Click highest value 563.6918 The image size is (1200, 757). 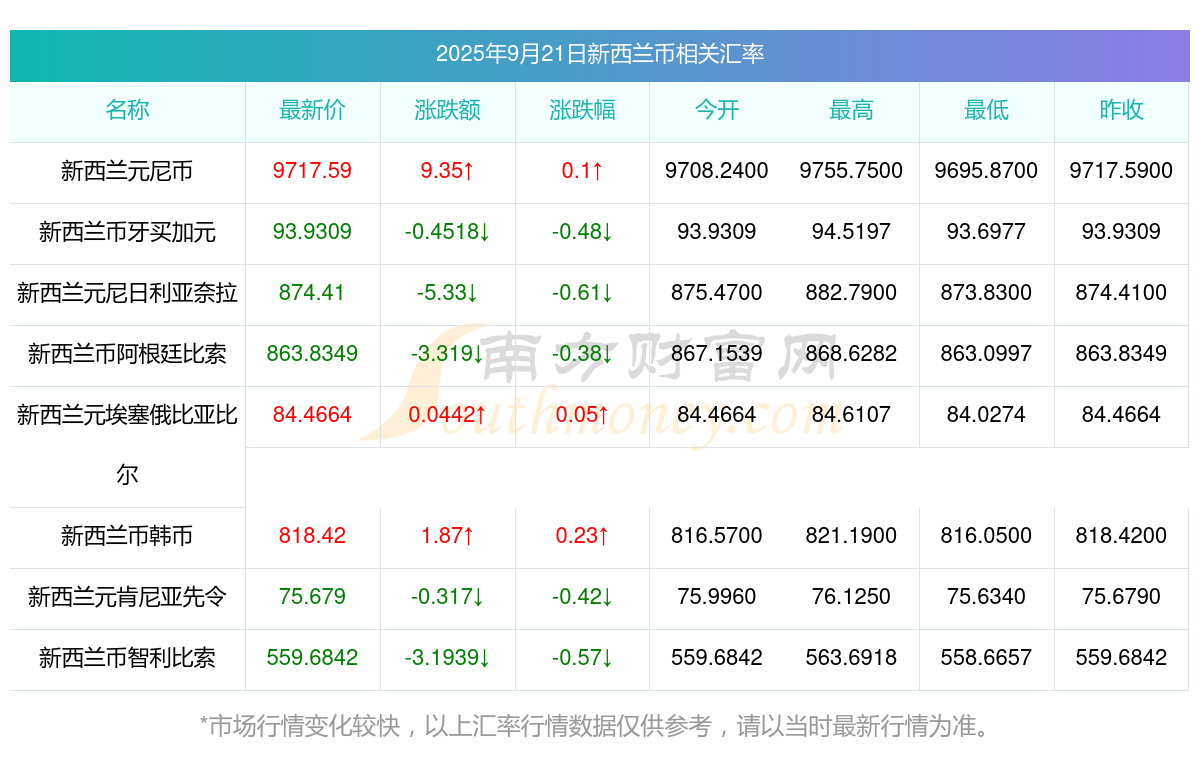[x=851, y=658]
